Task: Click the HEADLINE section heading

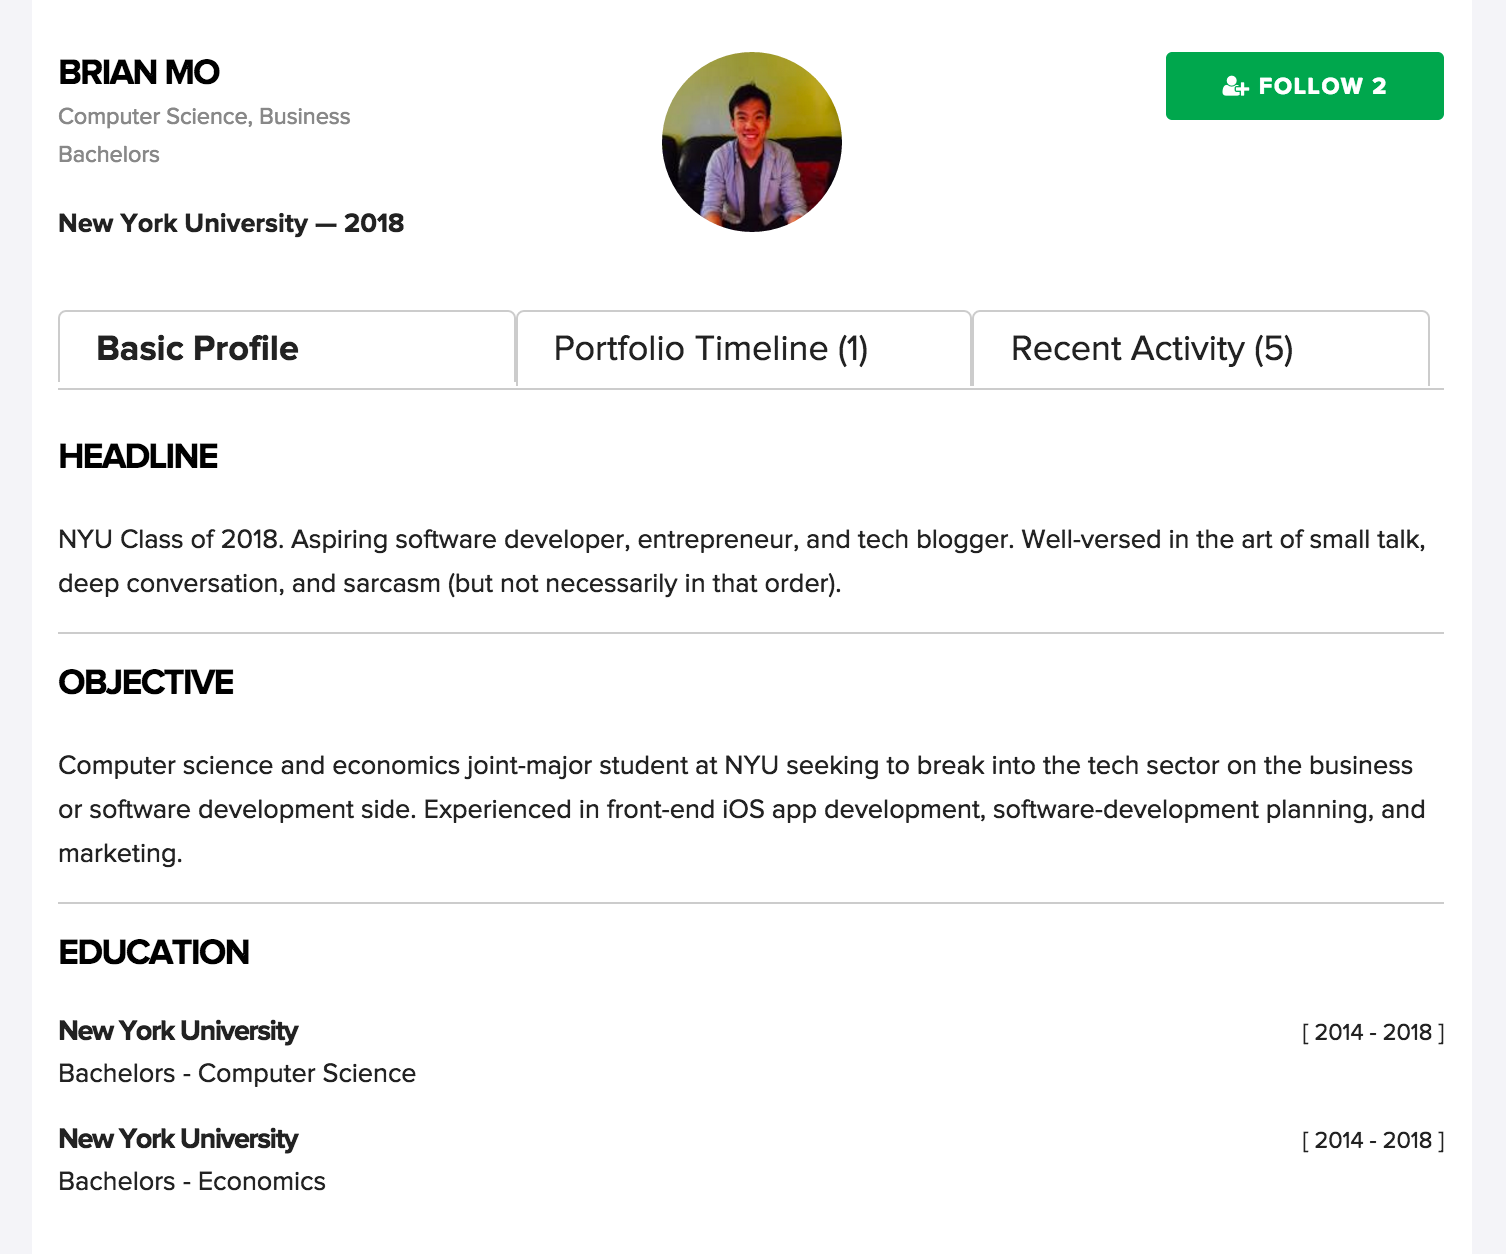Action: pos(138,456)
